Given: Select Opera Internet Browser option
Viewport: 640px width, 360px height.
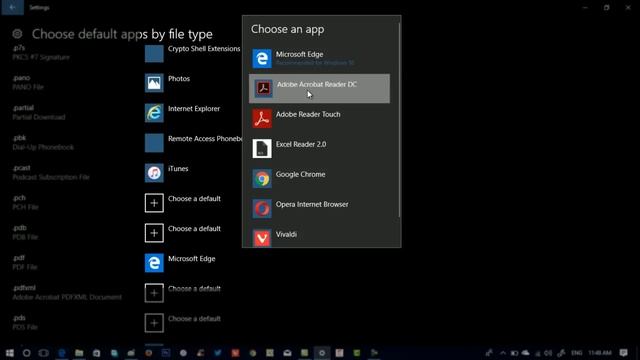Looking at the screenshot, I should click(319, 208).
